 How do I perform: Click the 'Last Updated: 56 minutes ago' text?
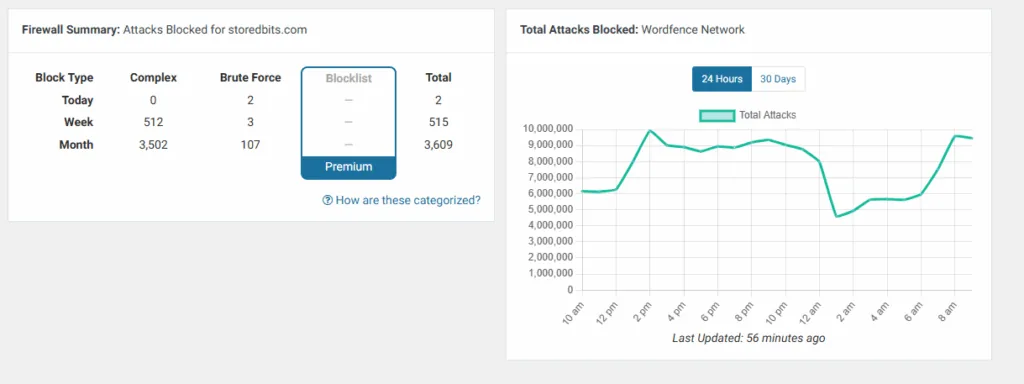coord(748,338)
